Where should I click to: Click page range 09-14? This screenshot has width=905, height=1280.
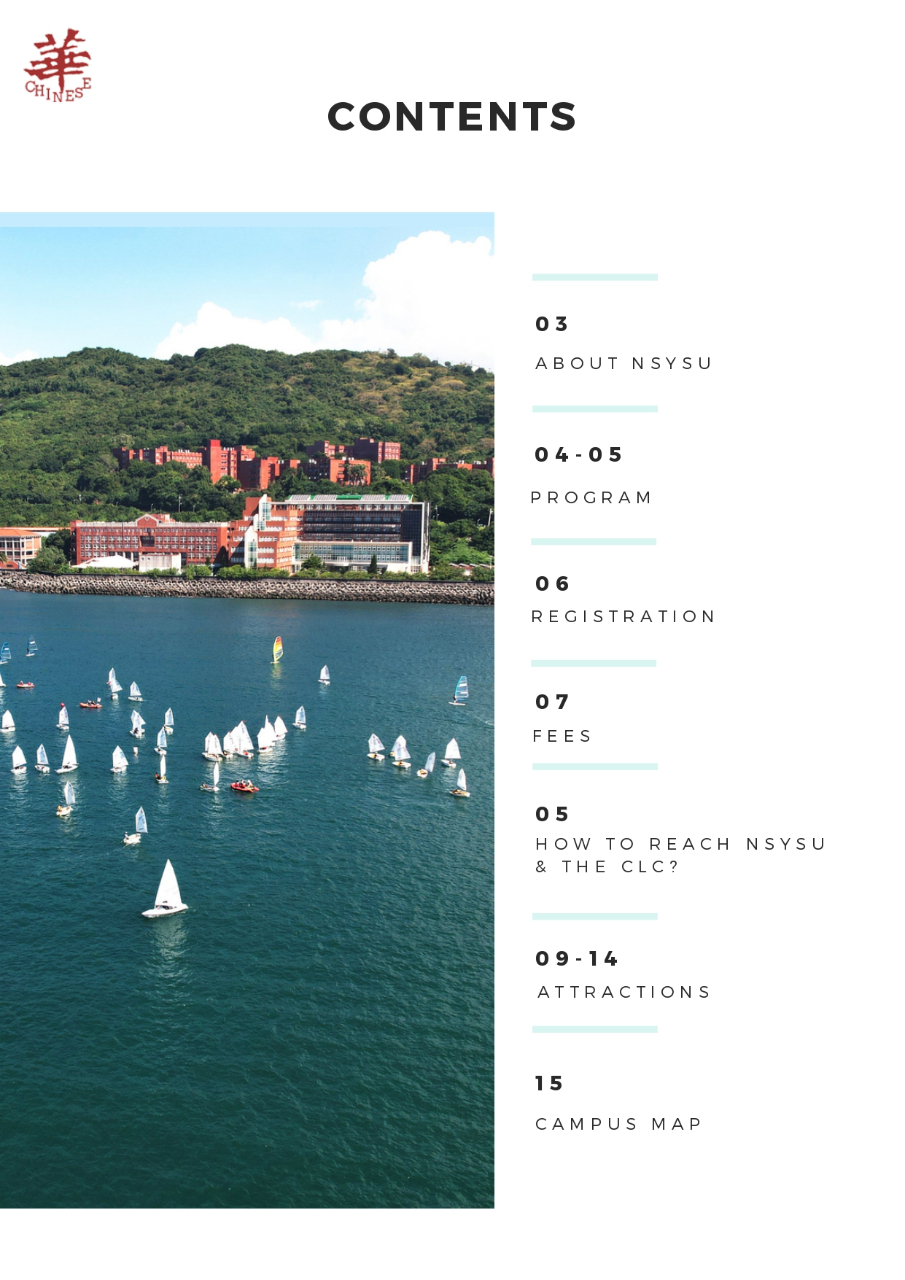click(577, 959)
